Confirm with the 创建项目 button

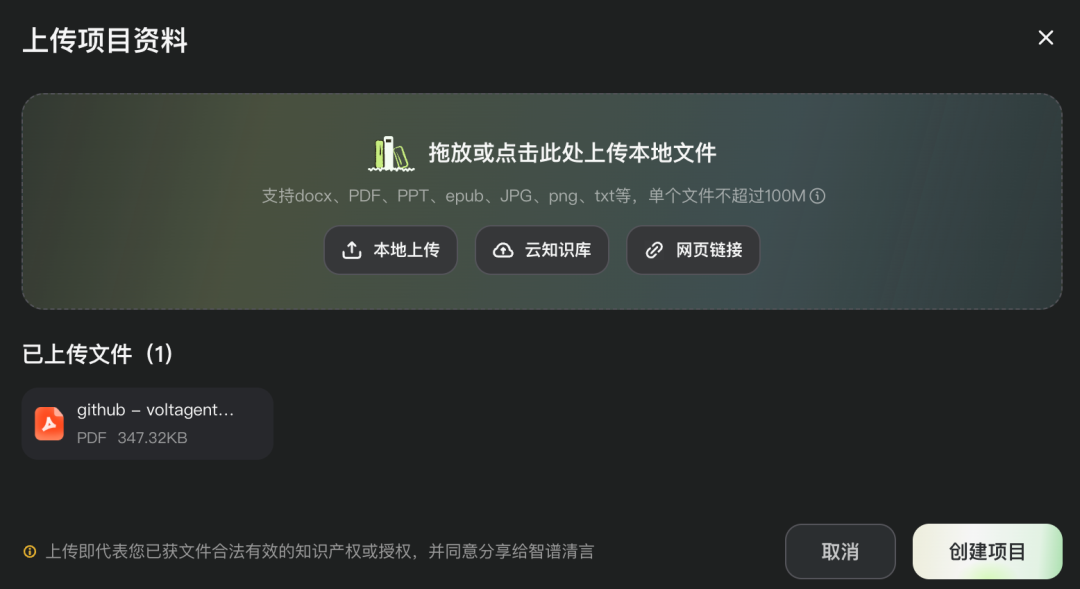tap(988, 551)
